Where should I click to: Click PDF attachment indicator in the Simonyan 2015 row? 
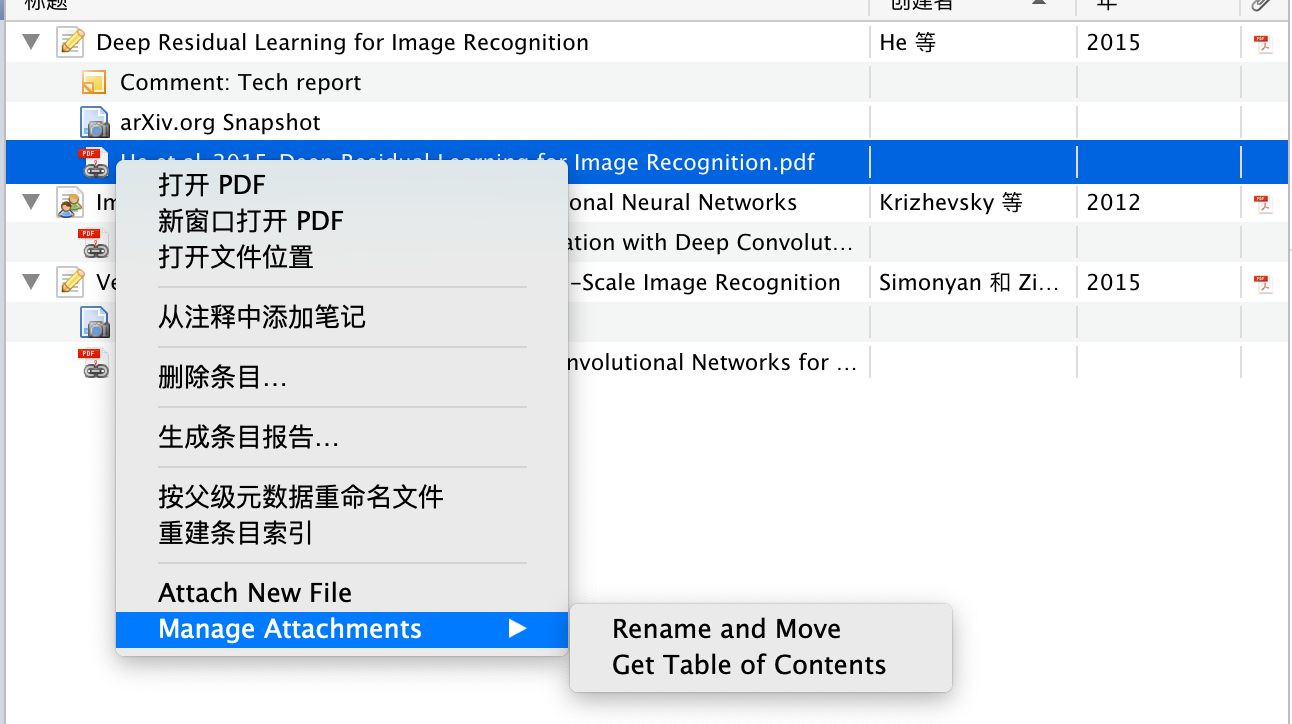(x=1264, y=283)
